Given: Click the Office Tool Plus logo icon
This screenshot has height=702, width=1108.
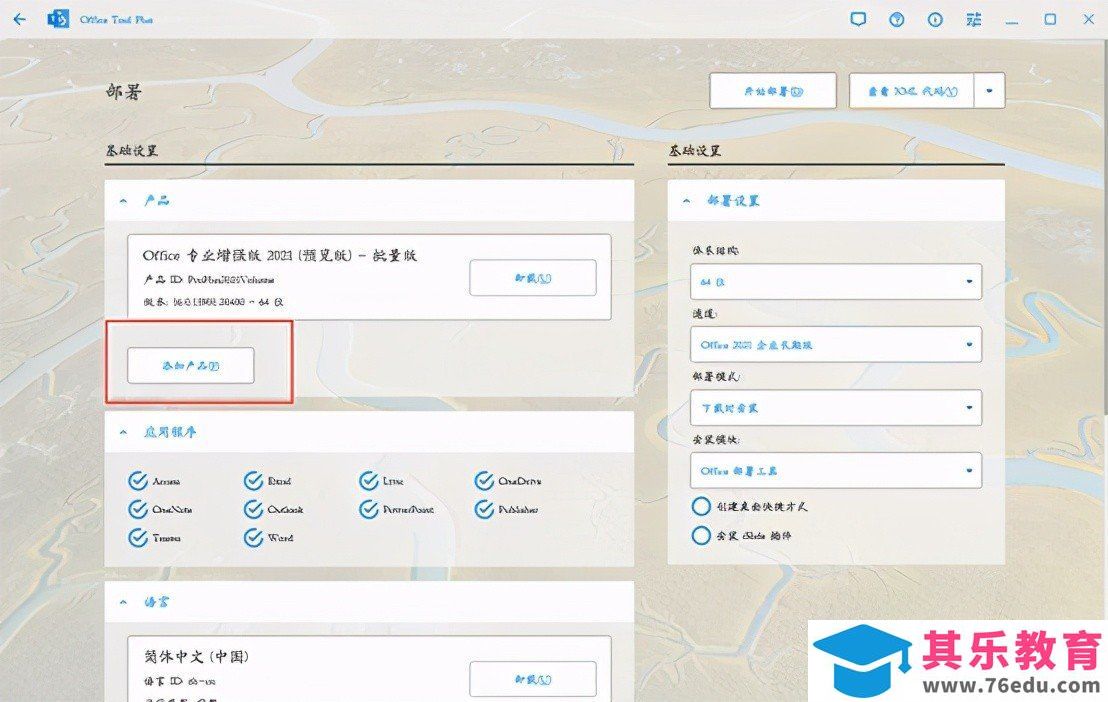Looking at the screenshot, I should pyautogui.click(x=58, y=19).
